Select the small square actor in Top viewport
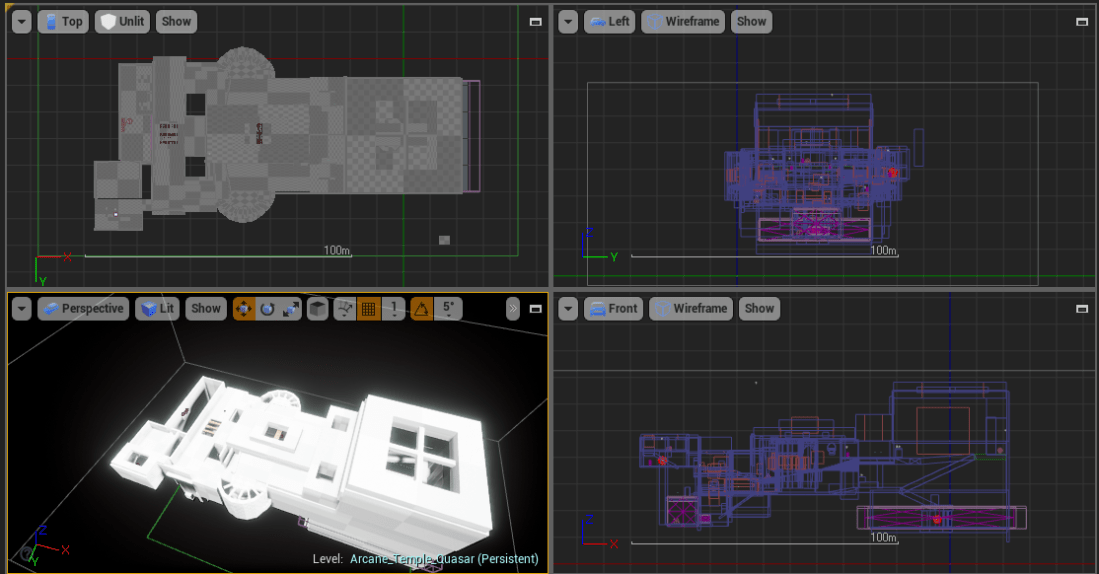Image resolution: width=1099 pixels, height=574 pixels. click(444, 240)
